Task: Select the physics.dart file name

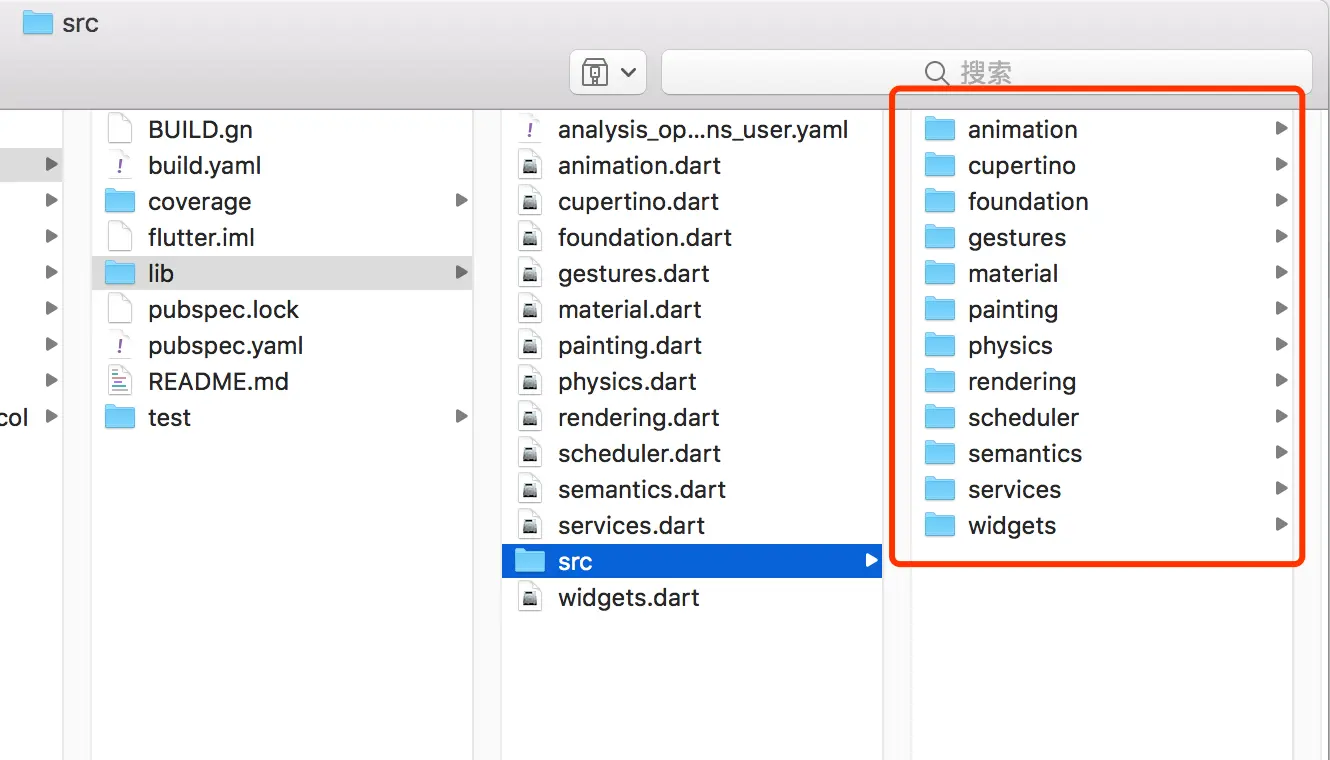Action: (627, 382)
